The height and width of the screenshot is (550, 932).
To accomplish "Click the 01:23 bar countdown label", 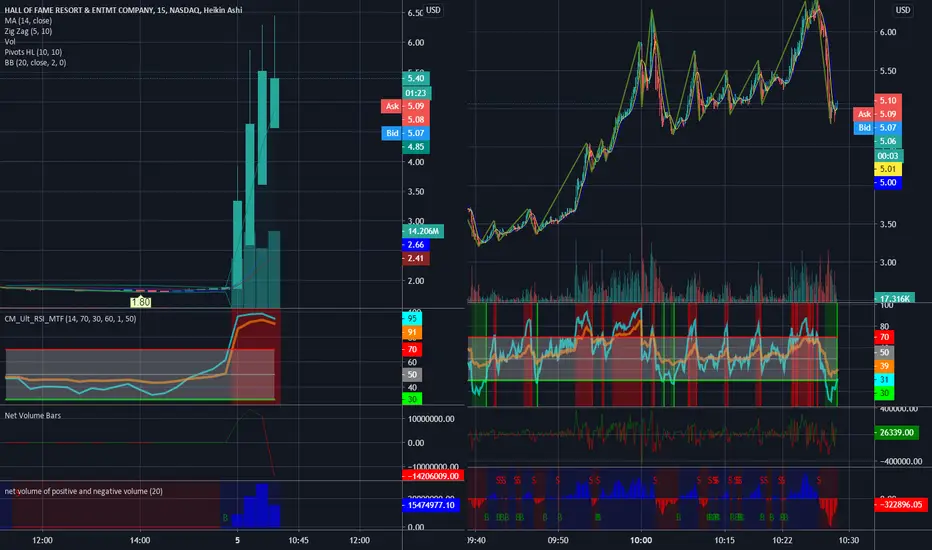I will tap(415, 93).
